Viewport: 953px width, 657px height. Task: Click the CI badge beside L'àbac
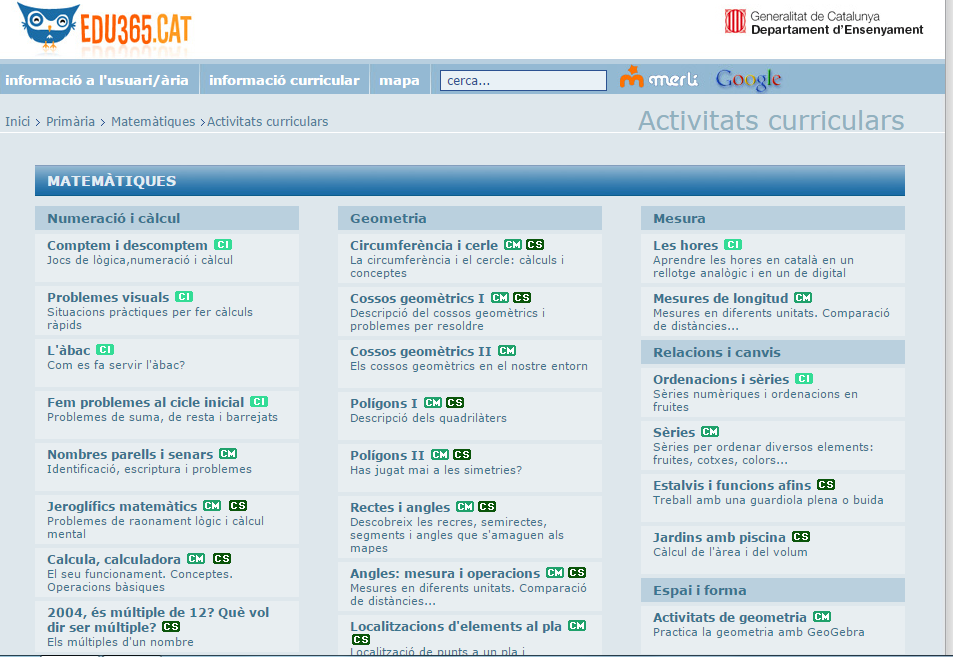[x=105, y=350]
